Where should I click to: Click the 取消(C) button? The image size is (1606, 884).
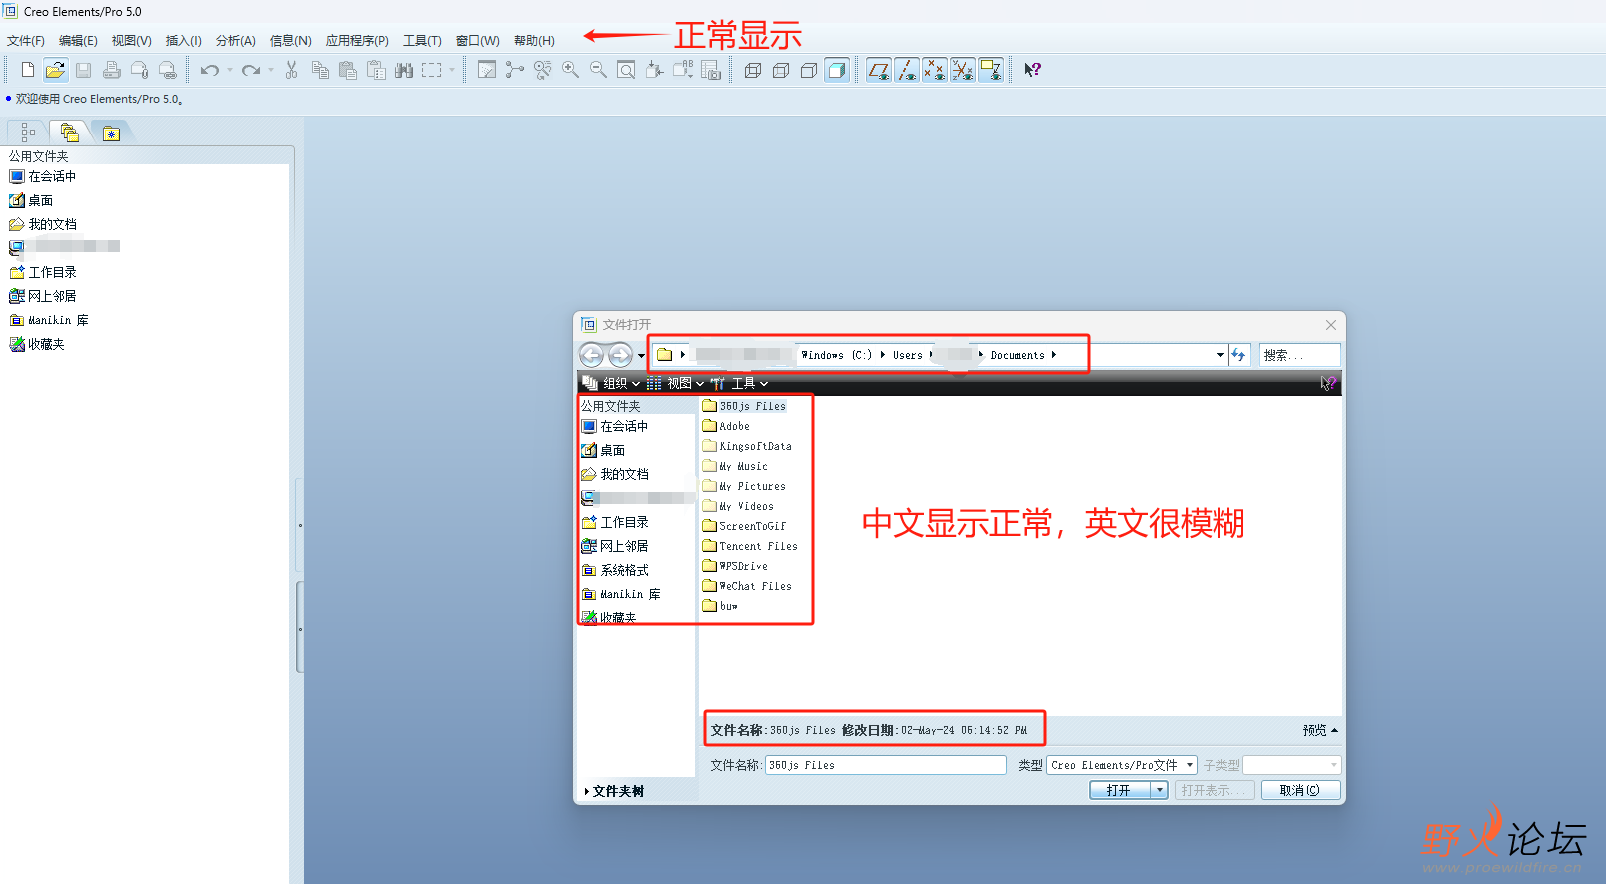(x=1300, y=790)
